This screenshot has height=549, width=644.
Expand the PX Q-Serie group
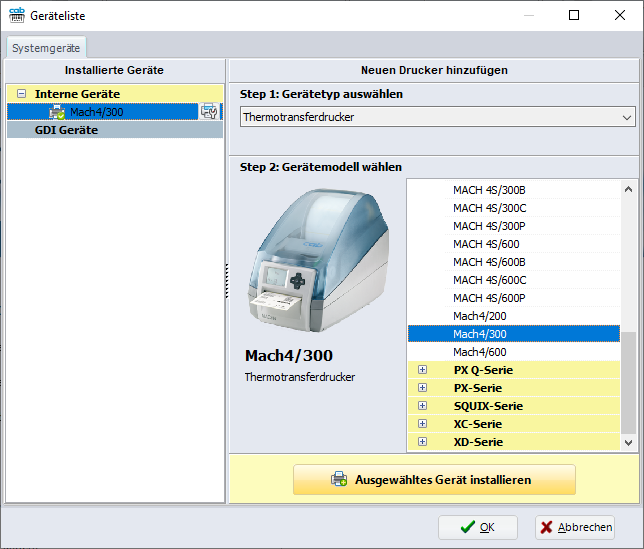pyautogui.click(x=422, y=370)
